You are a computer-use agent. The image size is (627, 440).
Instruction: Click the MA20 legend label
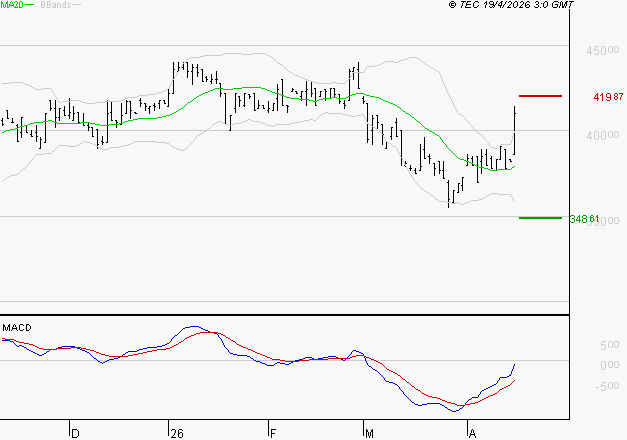point(12,5)
